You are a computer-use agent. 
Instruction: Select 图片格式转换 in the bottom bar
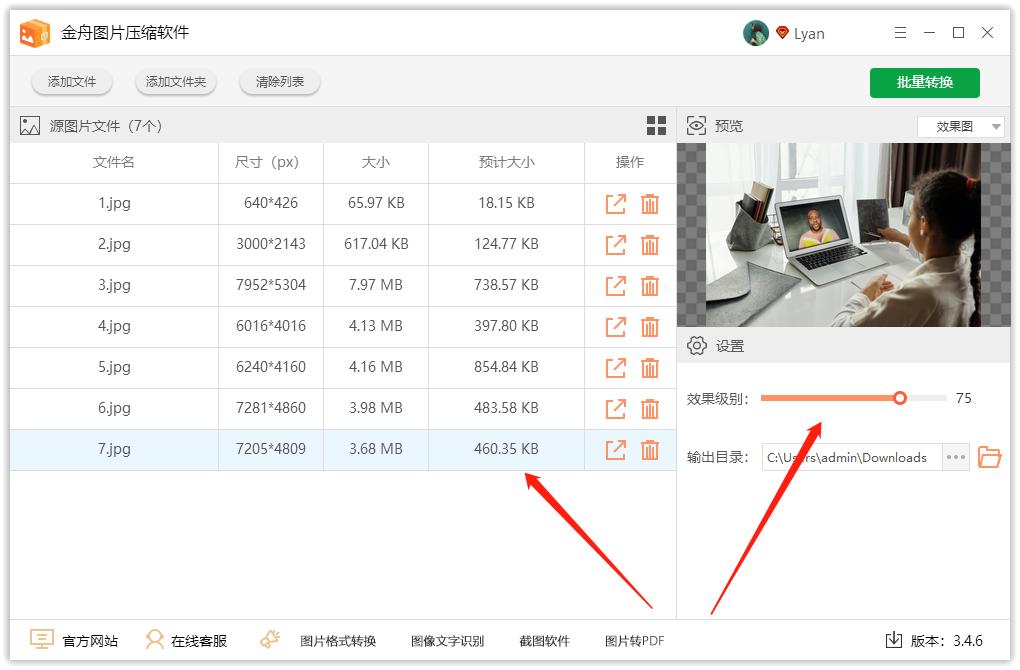(339, 639)
